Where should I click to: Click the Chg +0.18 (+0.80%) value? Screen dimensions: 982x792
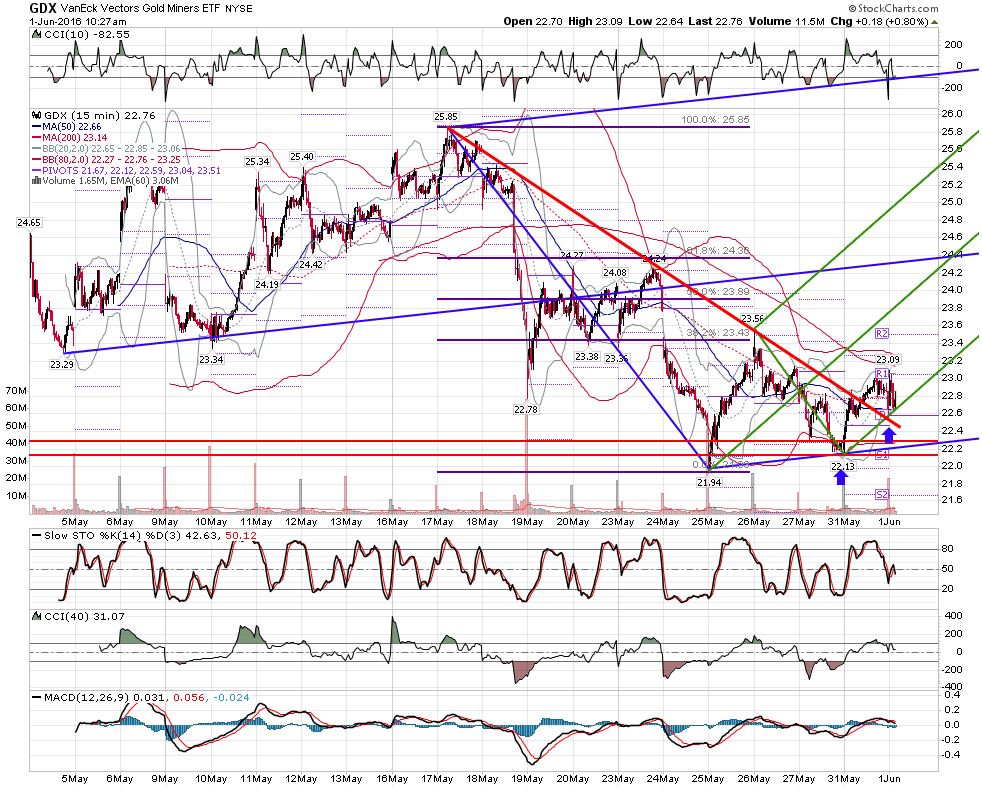880,21
